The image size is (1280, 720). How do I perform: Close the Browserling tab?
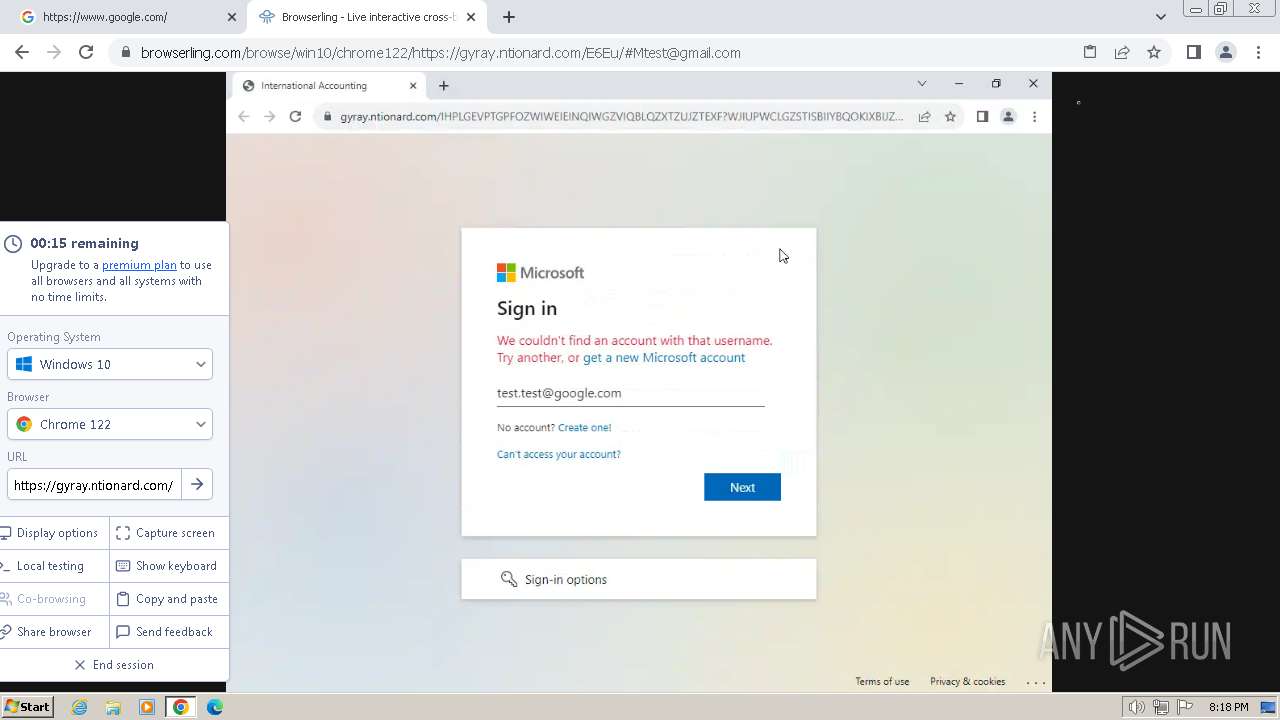[x=471, y=17]
